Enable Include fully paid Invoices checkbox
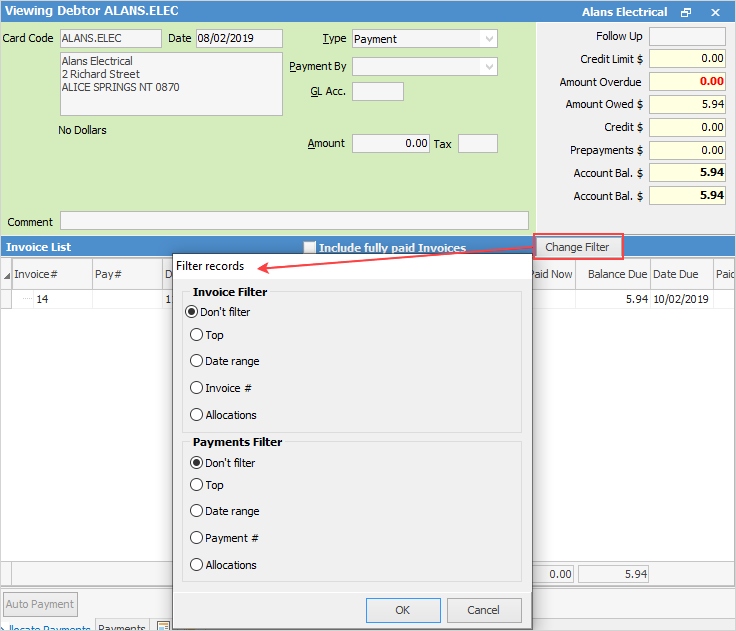The height and width of the screenshot is (631, 736). (x=310, y=247)
